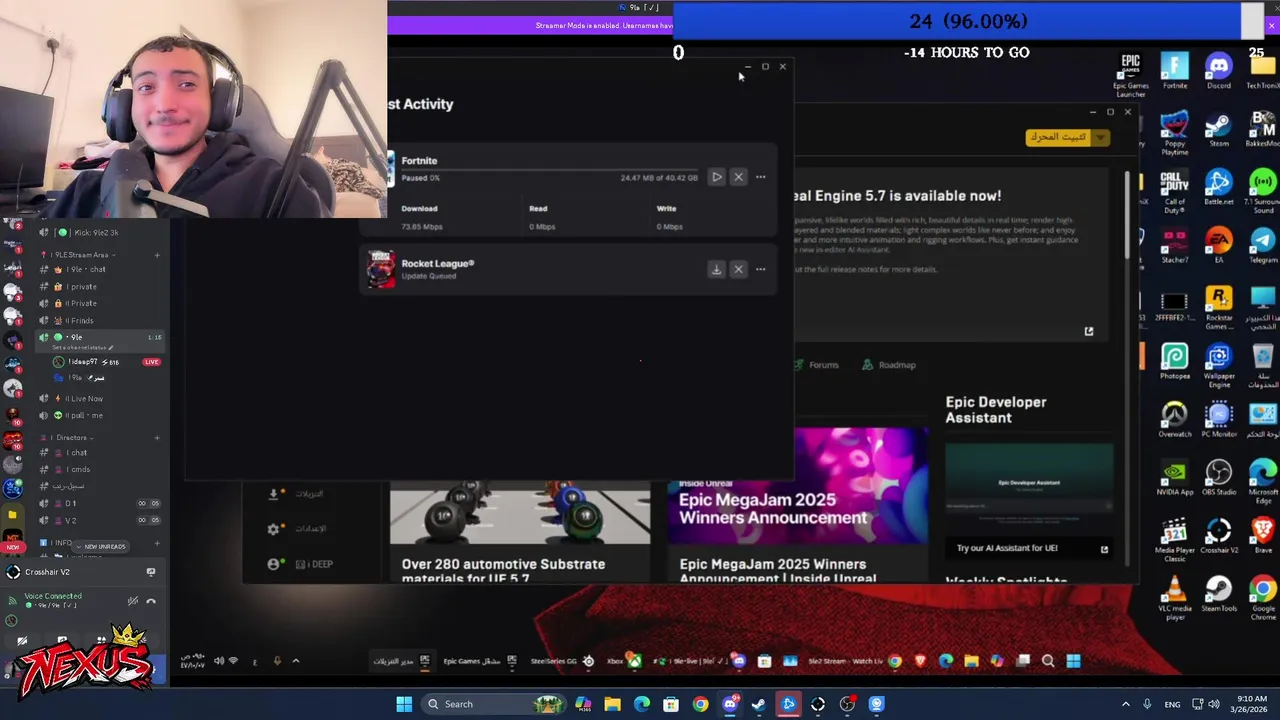
Task: Click Try our AI Assistant for UE
Action: click(x=1028, y=548)
